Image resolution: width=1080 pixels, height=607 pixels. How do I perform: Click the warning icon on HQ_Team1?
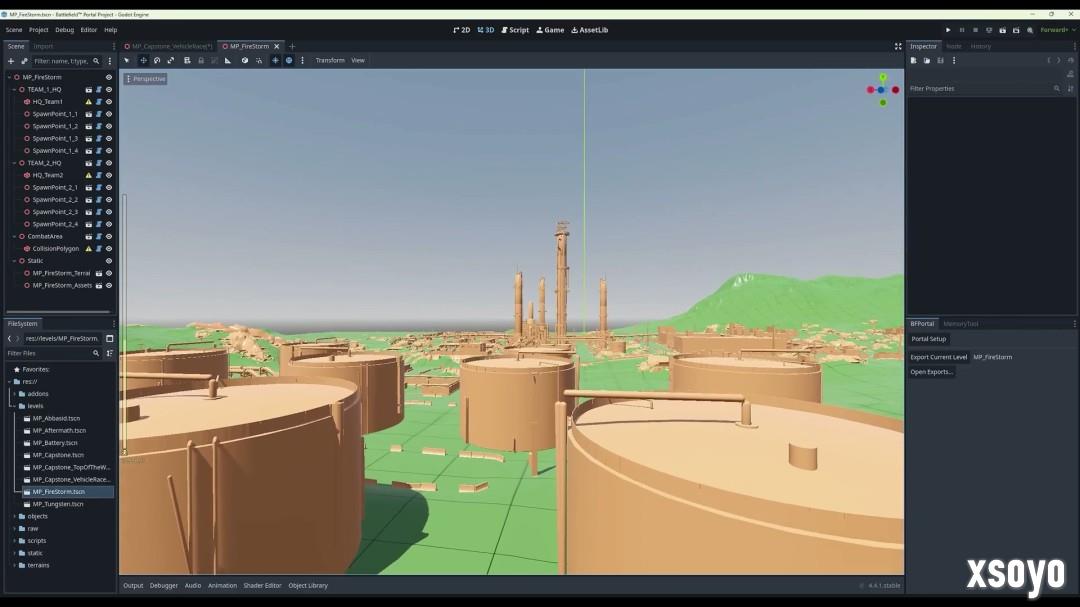[x=88, y=102]
